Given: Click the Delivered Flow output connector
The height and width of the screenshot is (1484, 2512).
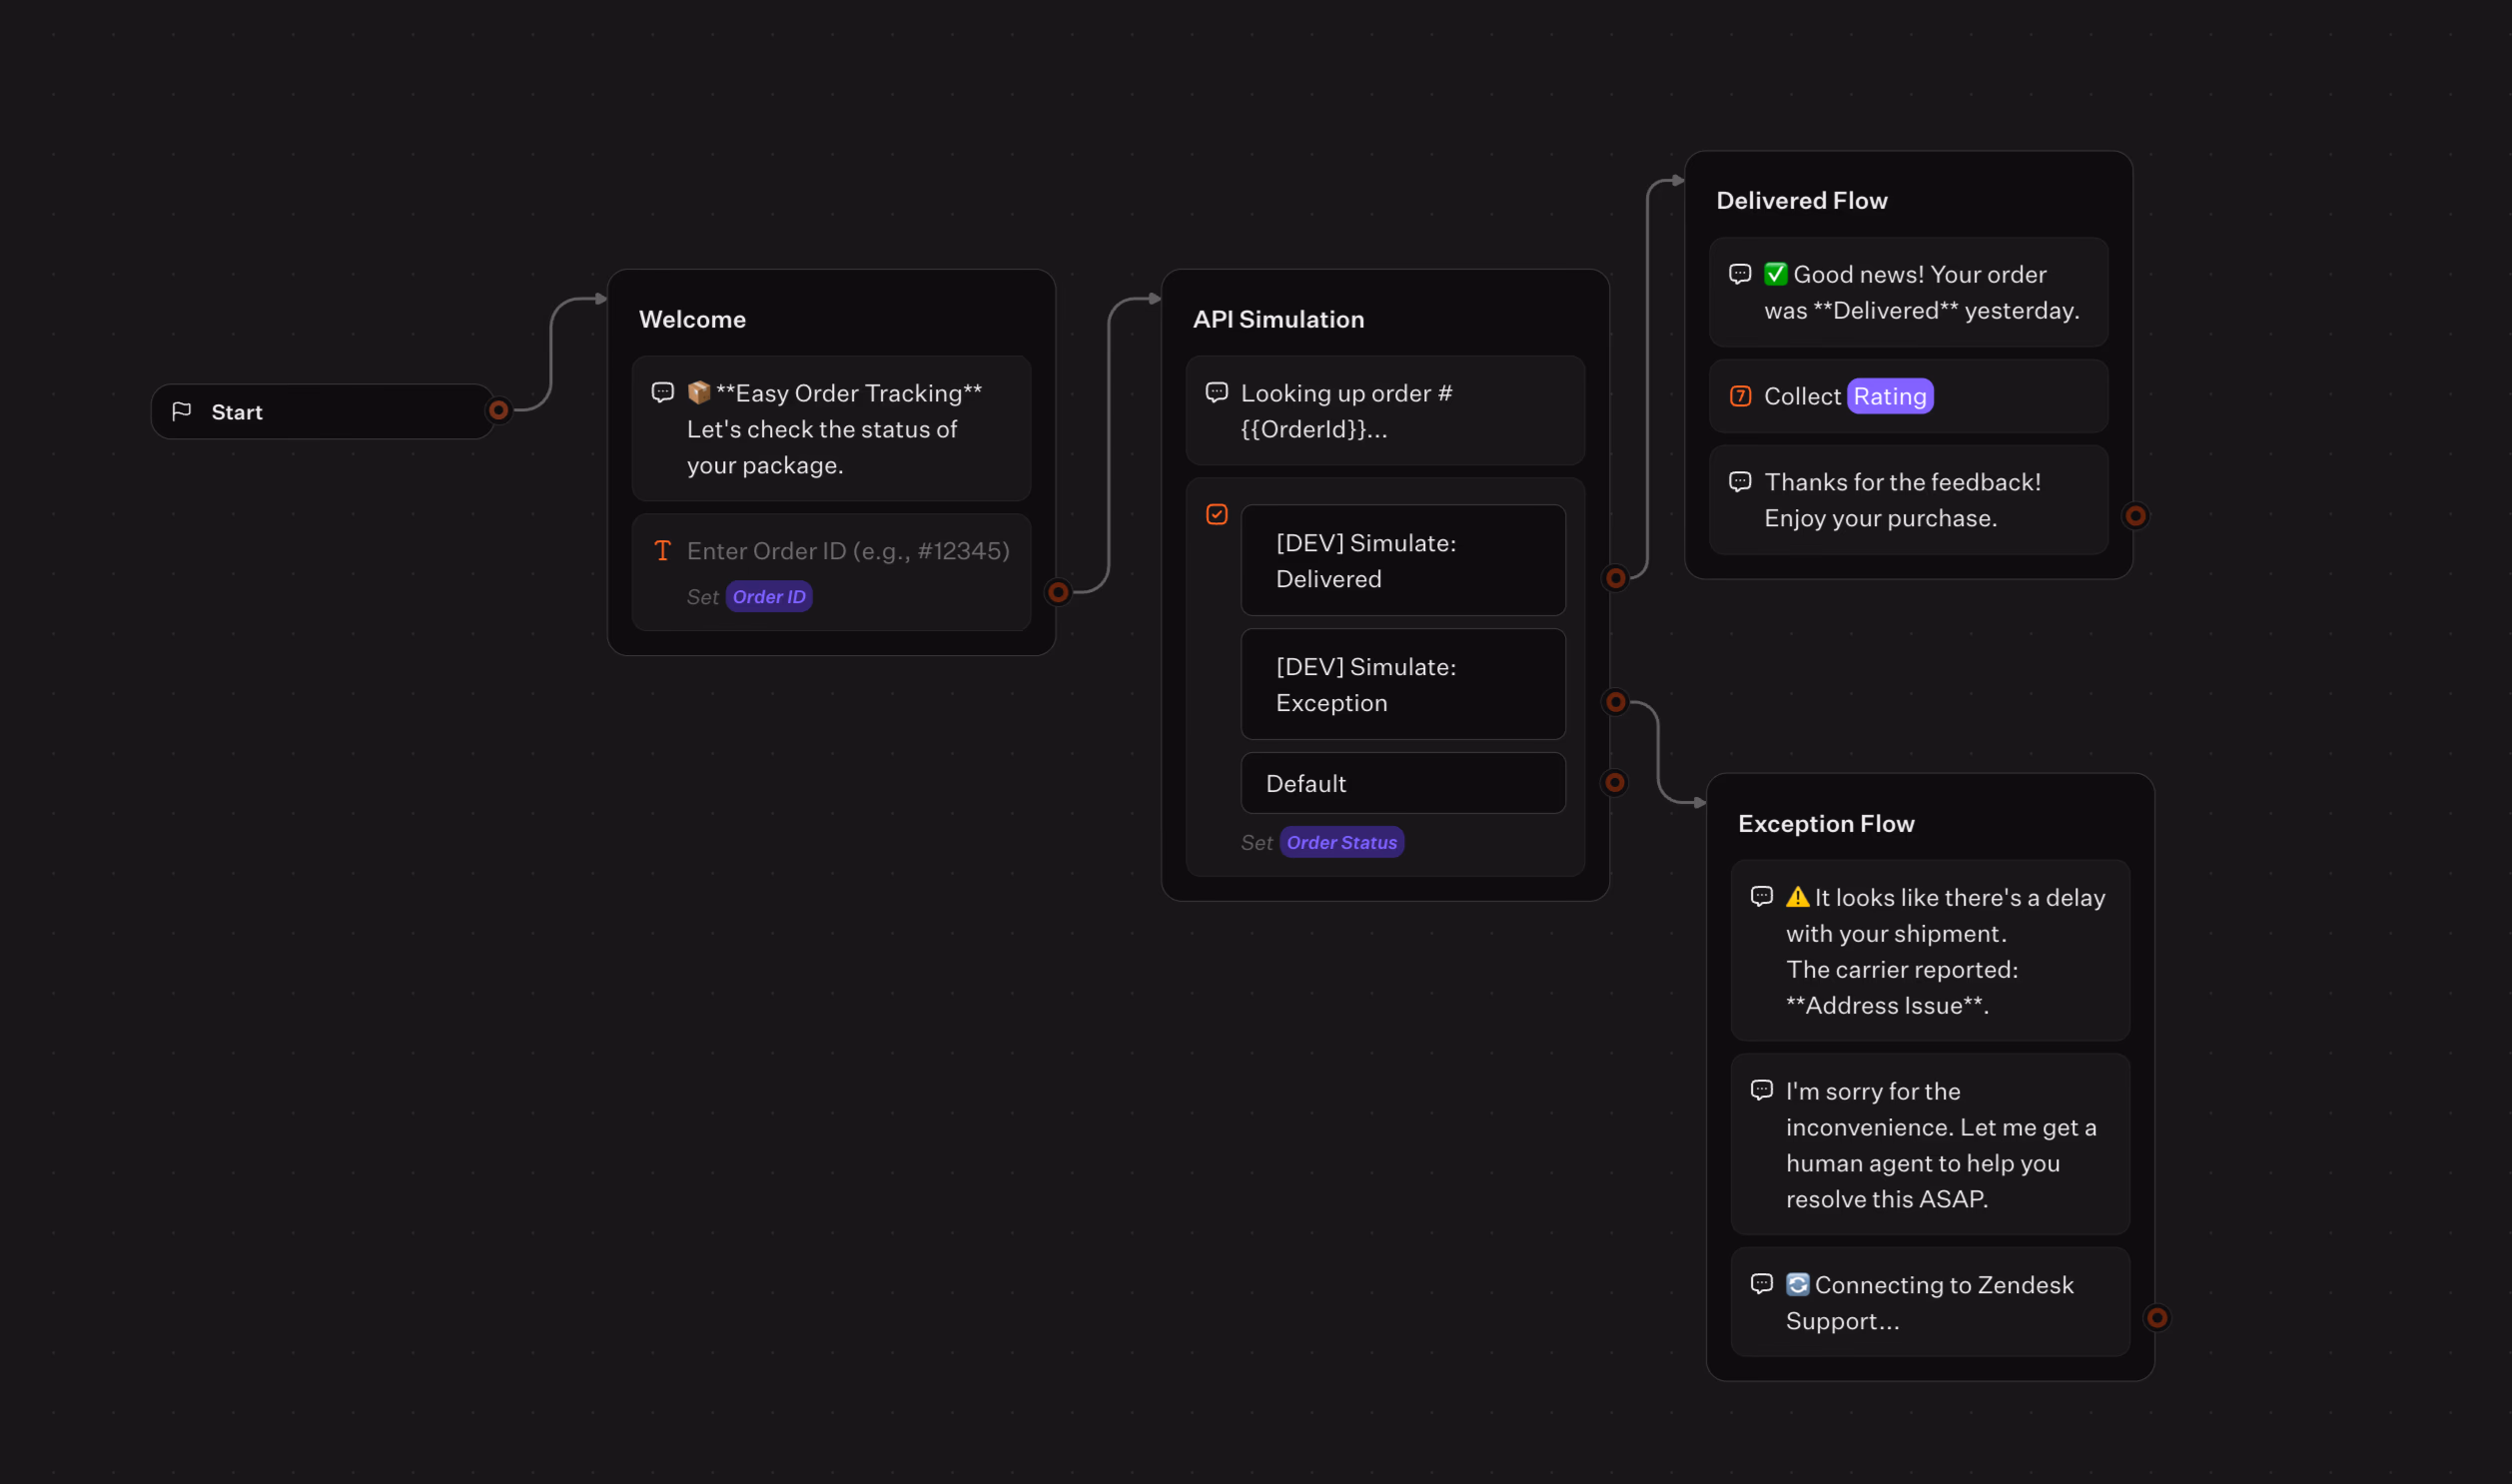Looking at the screenshot, I should (x=2135, y=516).
